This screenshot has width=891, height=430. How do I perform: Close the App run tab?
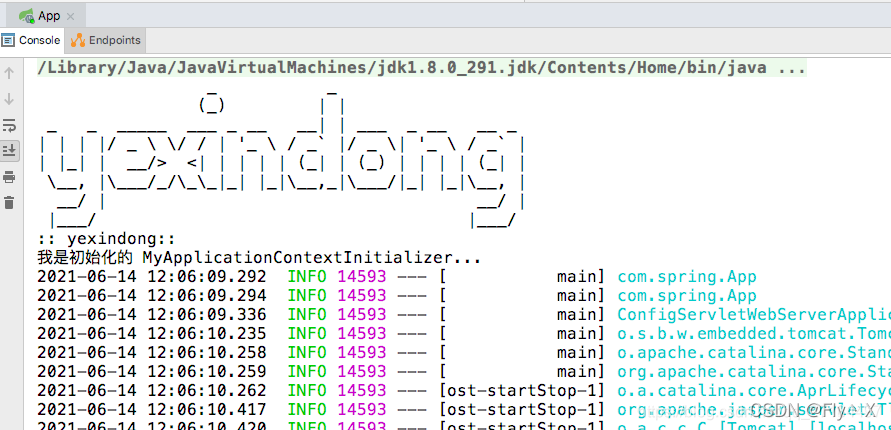point(70,16)
